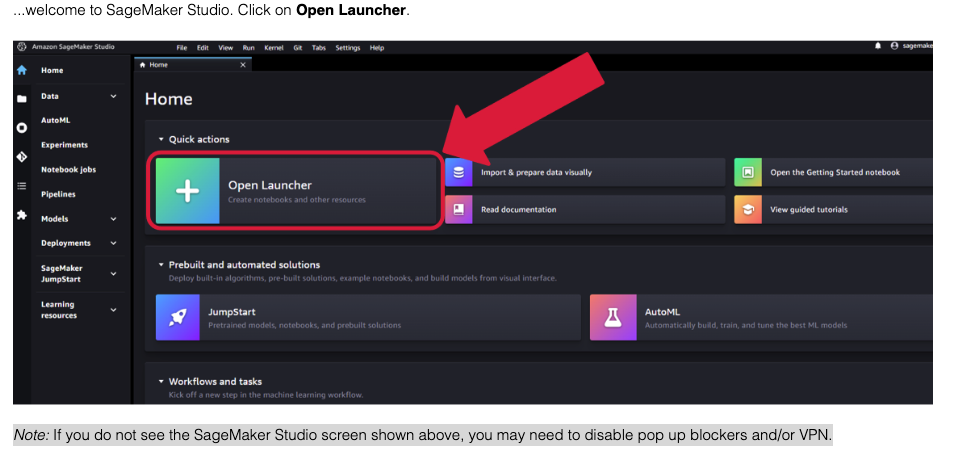The width and height of the screenshot is (958, 454).
Task: Open the Git diamond icon in rail
Action: pos(21,157)
